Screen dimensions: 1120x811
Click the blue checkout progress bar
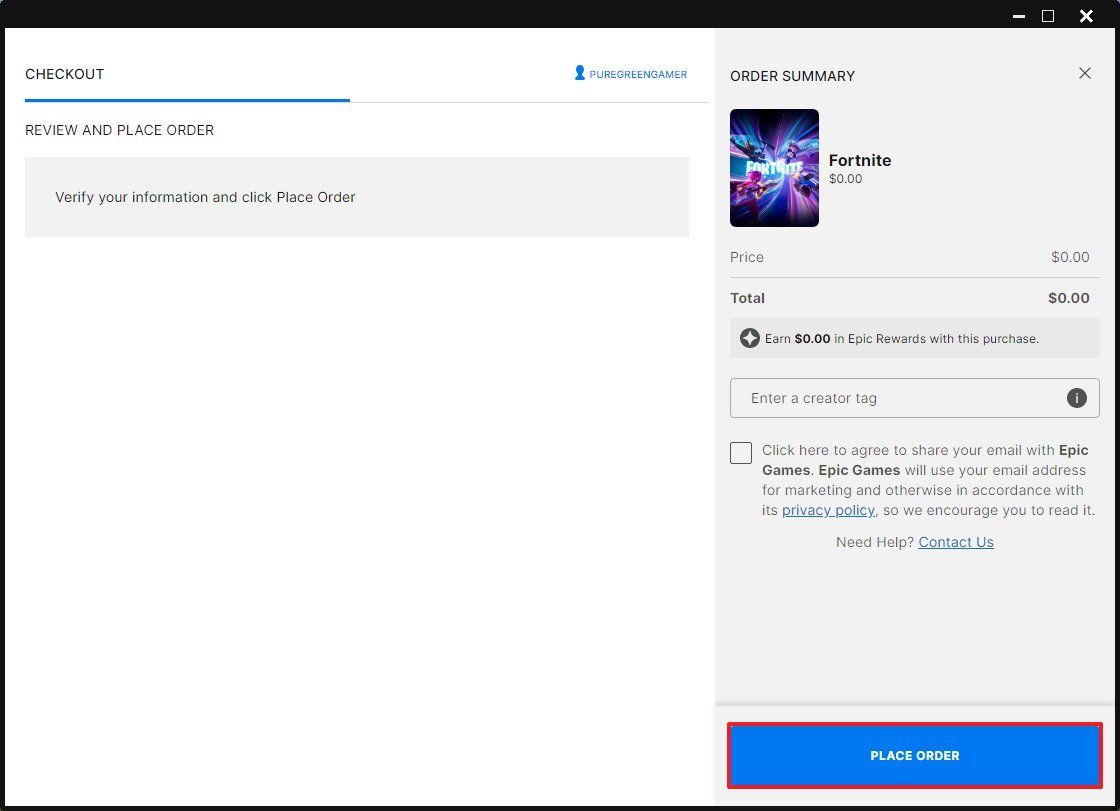[x=187, y=100]
